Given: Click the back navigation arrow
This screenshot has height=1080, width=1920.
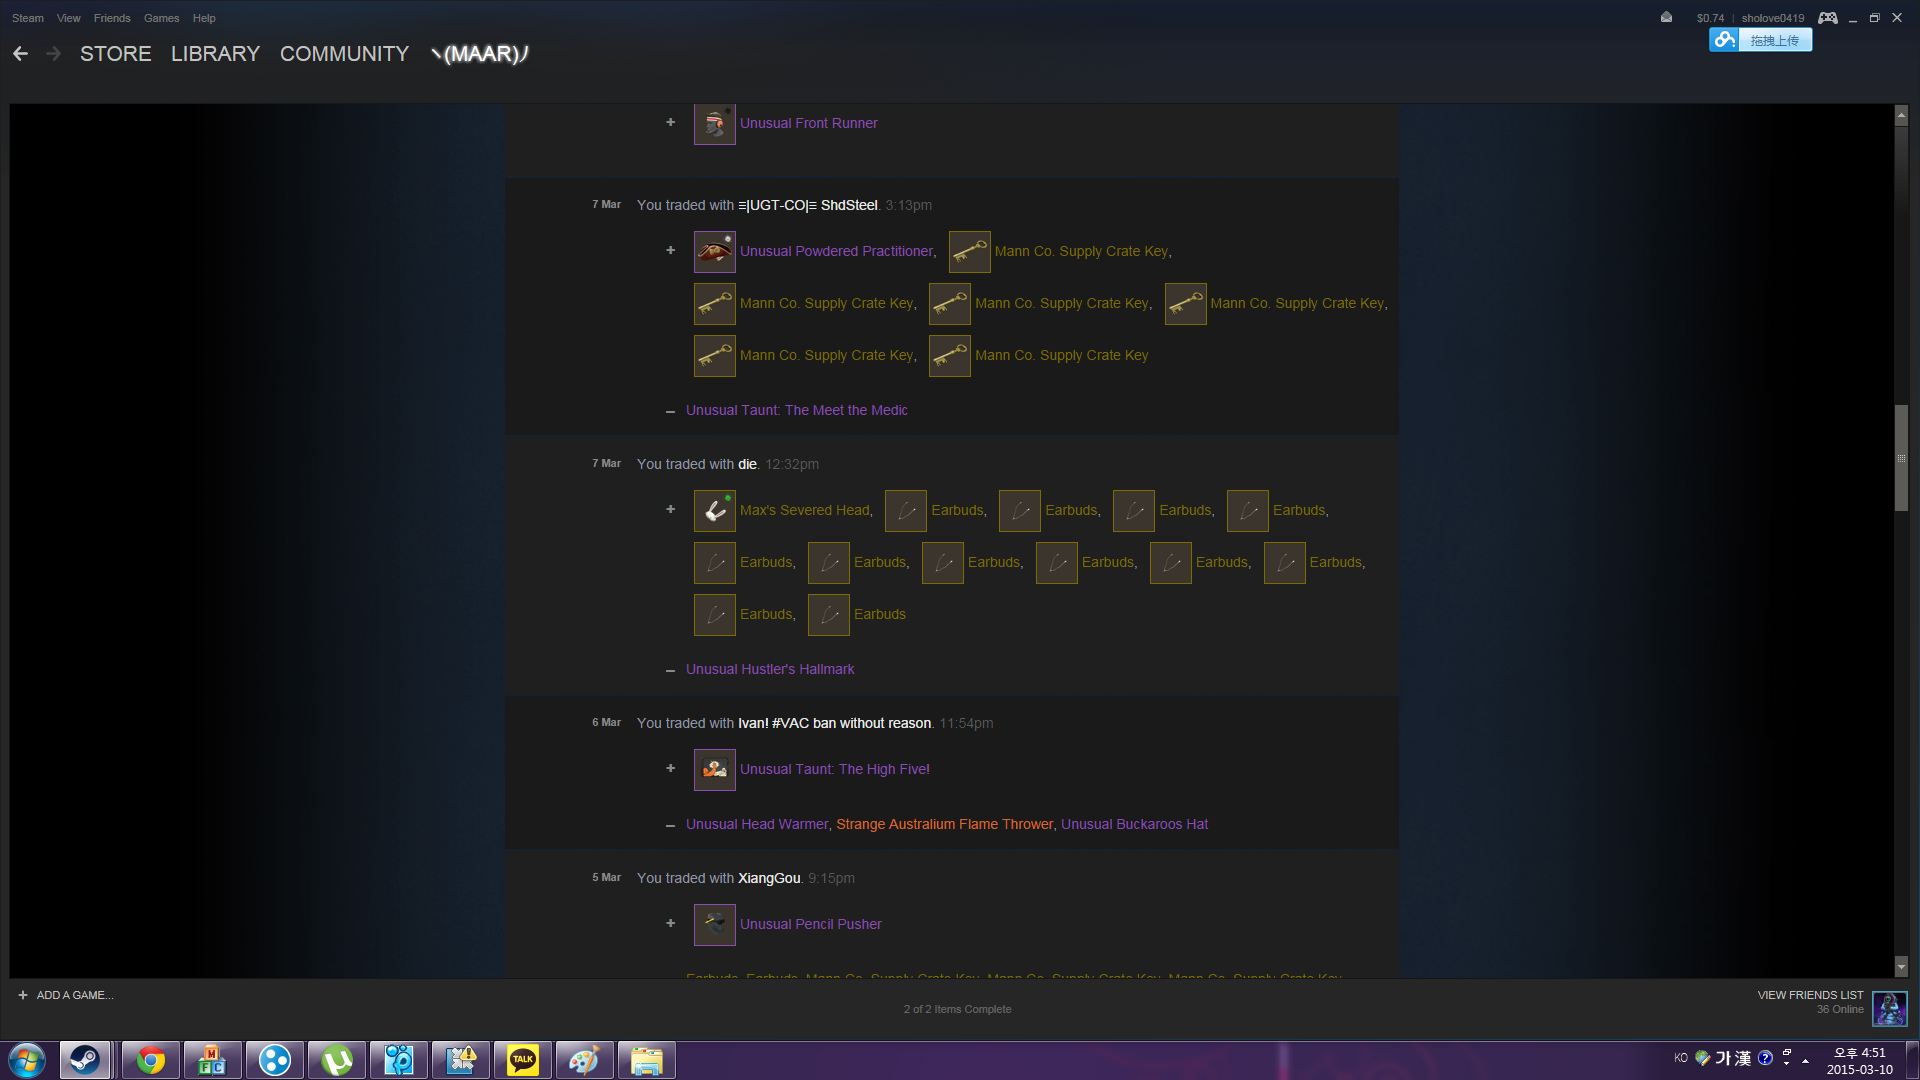Looking at the screenshot, I should [x=20, y=54].
